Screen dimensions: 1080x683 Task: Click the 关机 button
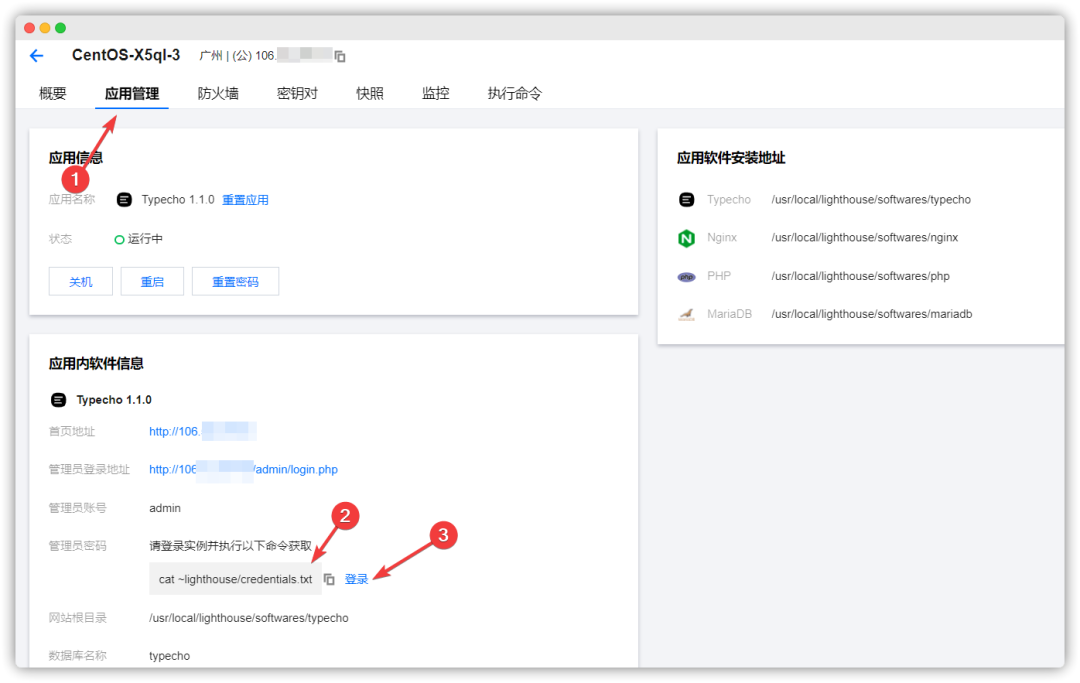pyautogui.click(x=81, y=282)
